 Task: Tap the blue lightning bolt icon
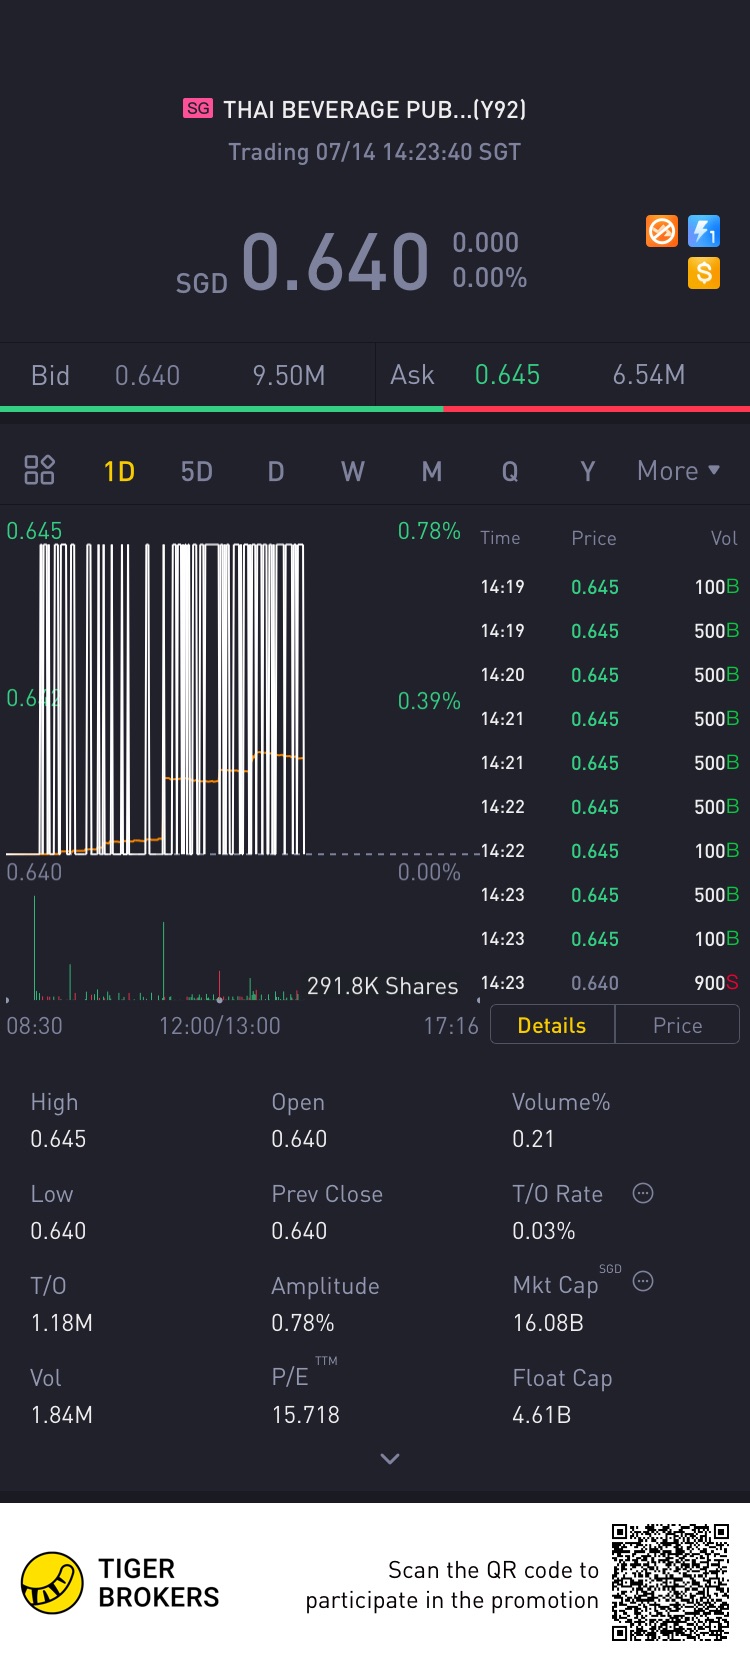coord(704,232)
